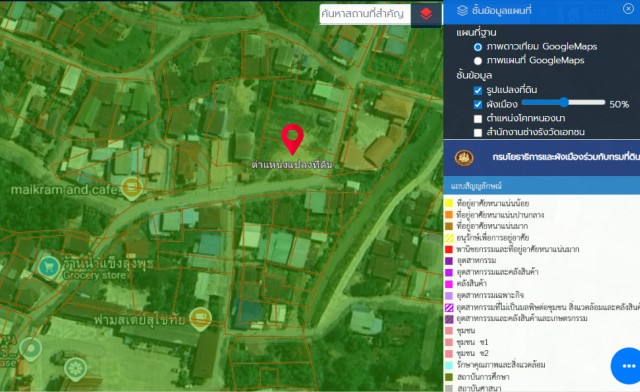Viewport: 640px width, 392px height.
Task: Click the department emblem logo
Action: 464,158
